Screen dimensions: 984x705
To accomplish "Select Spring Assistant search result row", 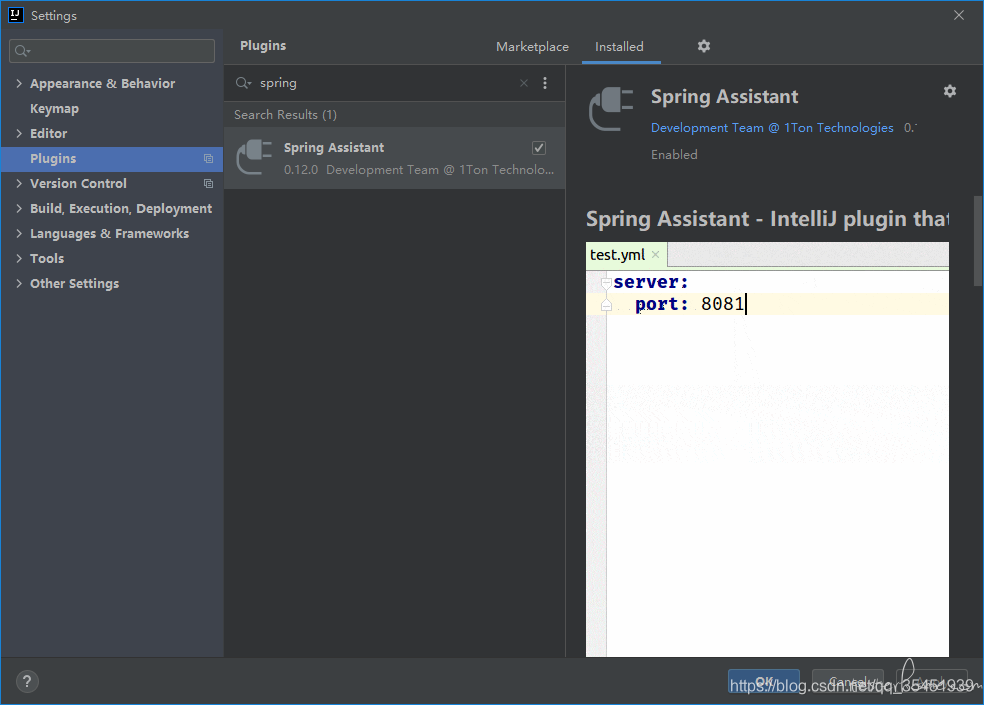I will (395, 158).
